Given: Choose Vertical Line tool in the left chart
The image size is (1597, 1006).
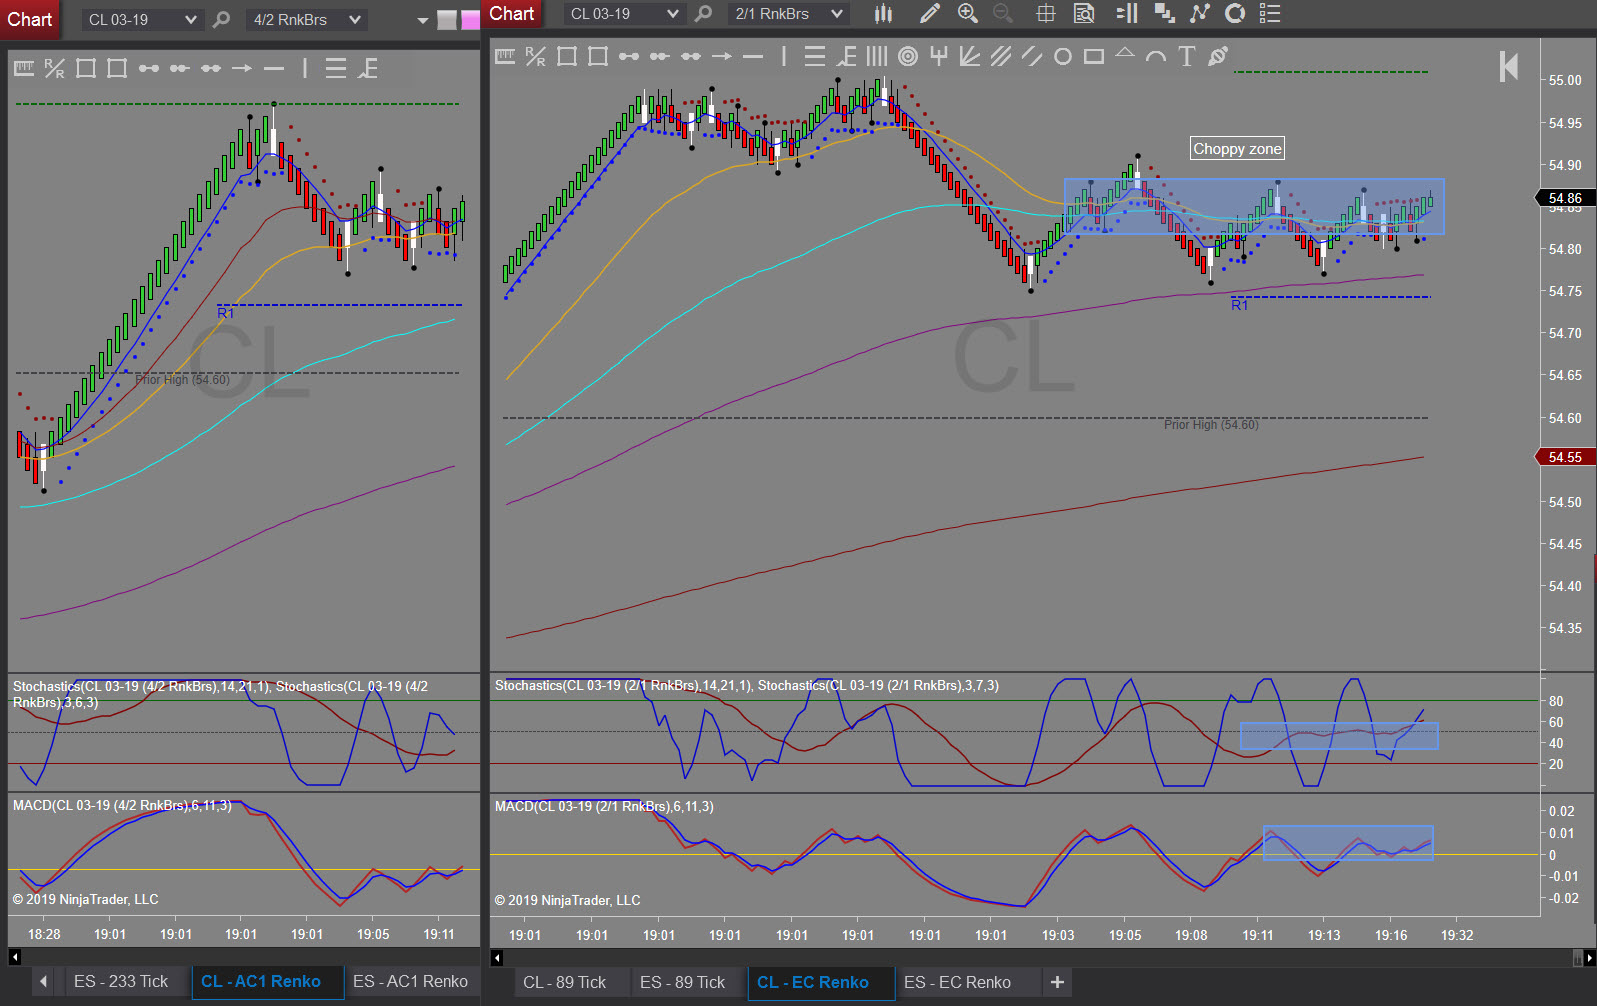Looking at the screenshot, I should click(x=305, y=68).
